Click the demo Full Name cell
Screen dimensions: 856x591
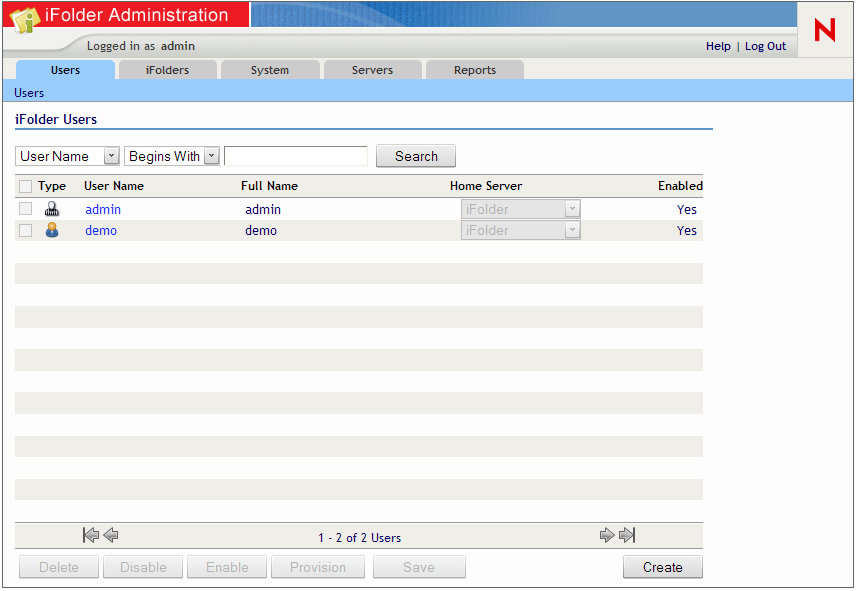click(261, 231)
